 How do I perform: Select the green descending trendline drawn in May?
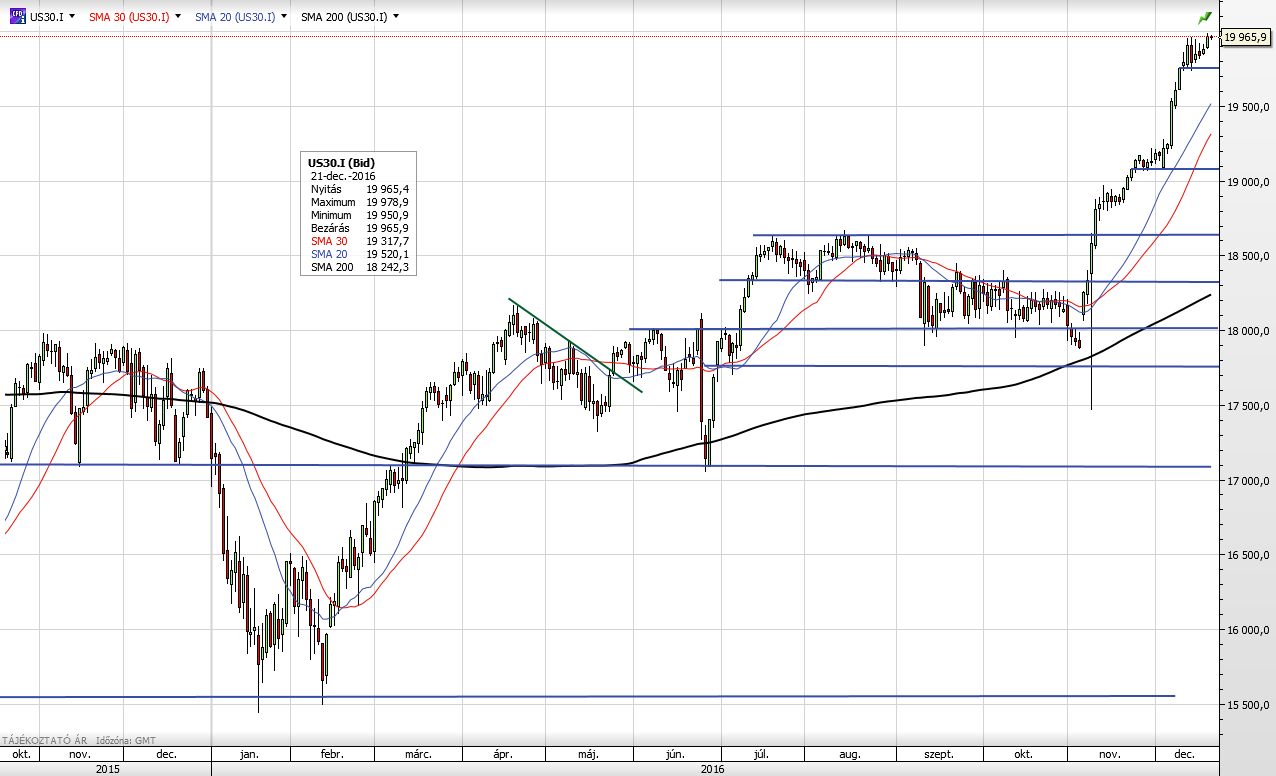(x=575, y=345)
